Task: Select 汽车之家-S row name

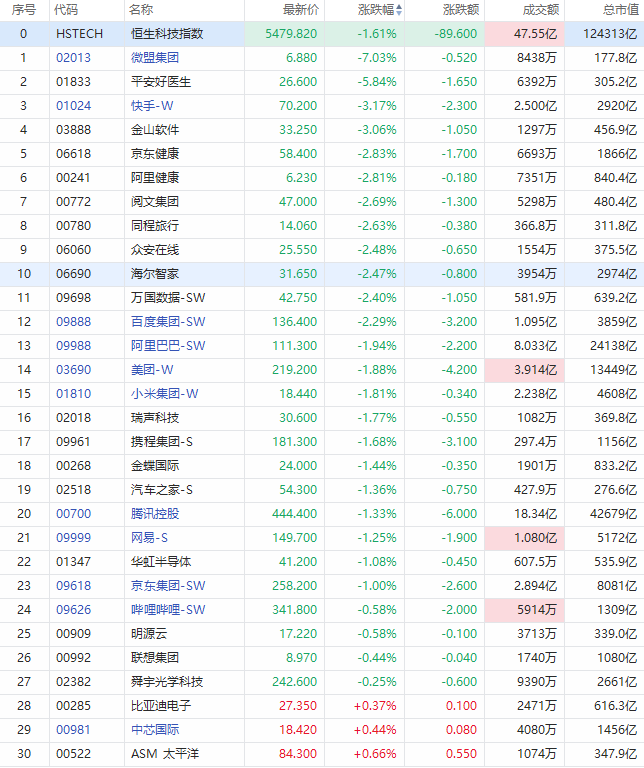Action: pyautogui.click(x=162, y=490)
